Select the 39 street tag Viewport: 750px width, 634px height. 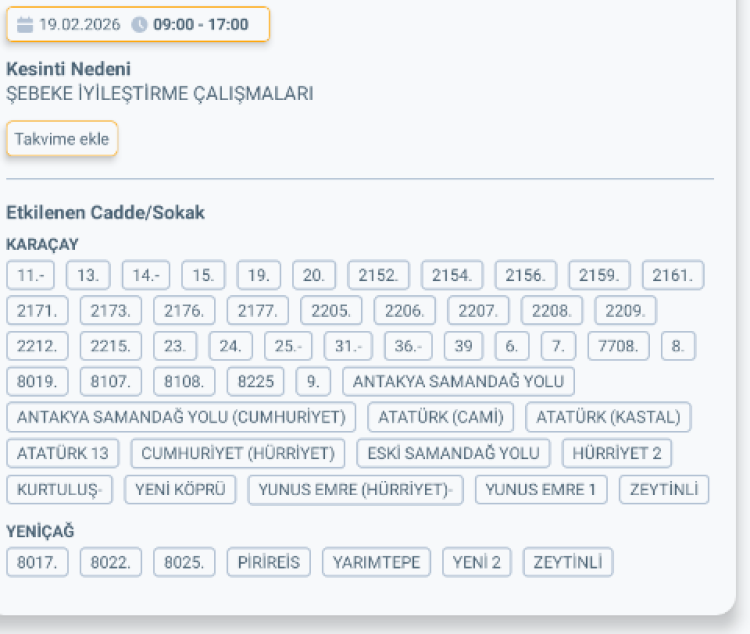pyautogui.click(x=463, y=346)
